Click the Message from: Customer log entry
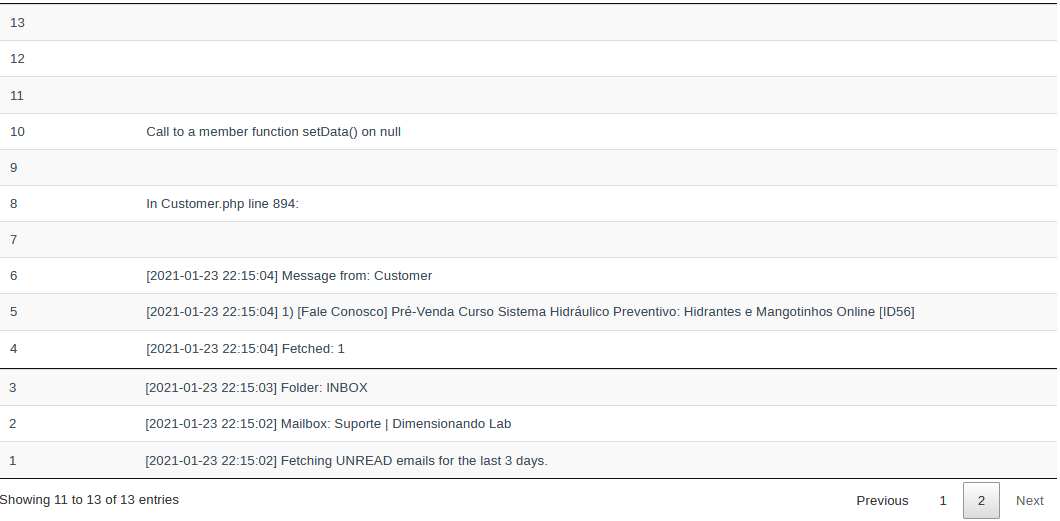The height and width of the screenshot is (521, 1060). click(289, 276)
